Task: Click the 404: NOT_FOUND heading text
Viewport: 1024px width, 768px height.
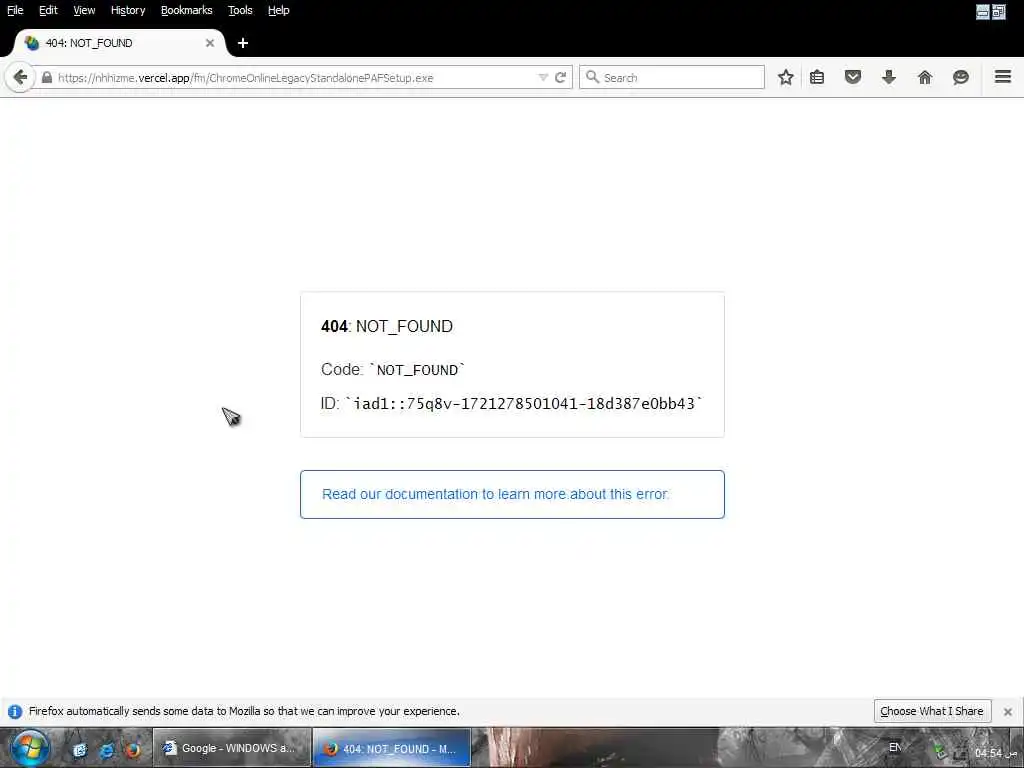Action: [x=387, y=326]
